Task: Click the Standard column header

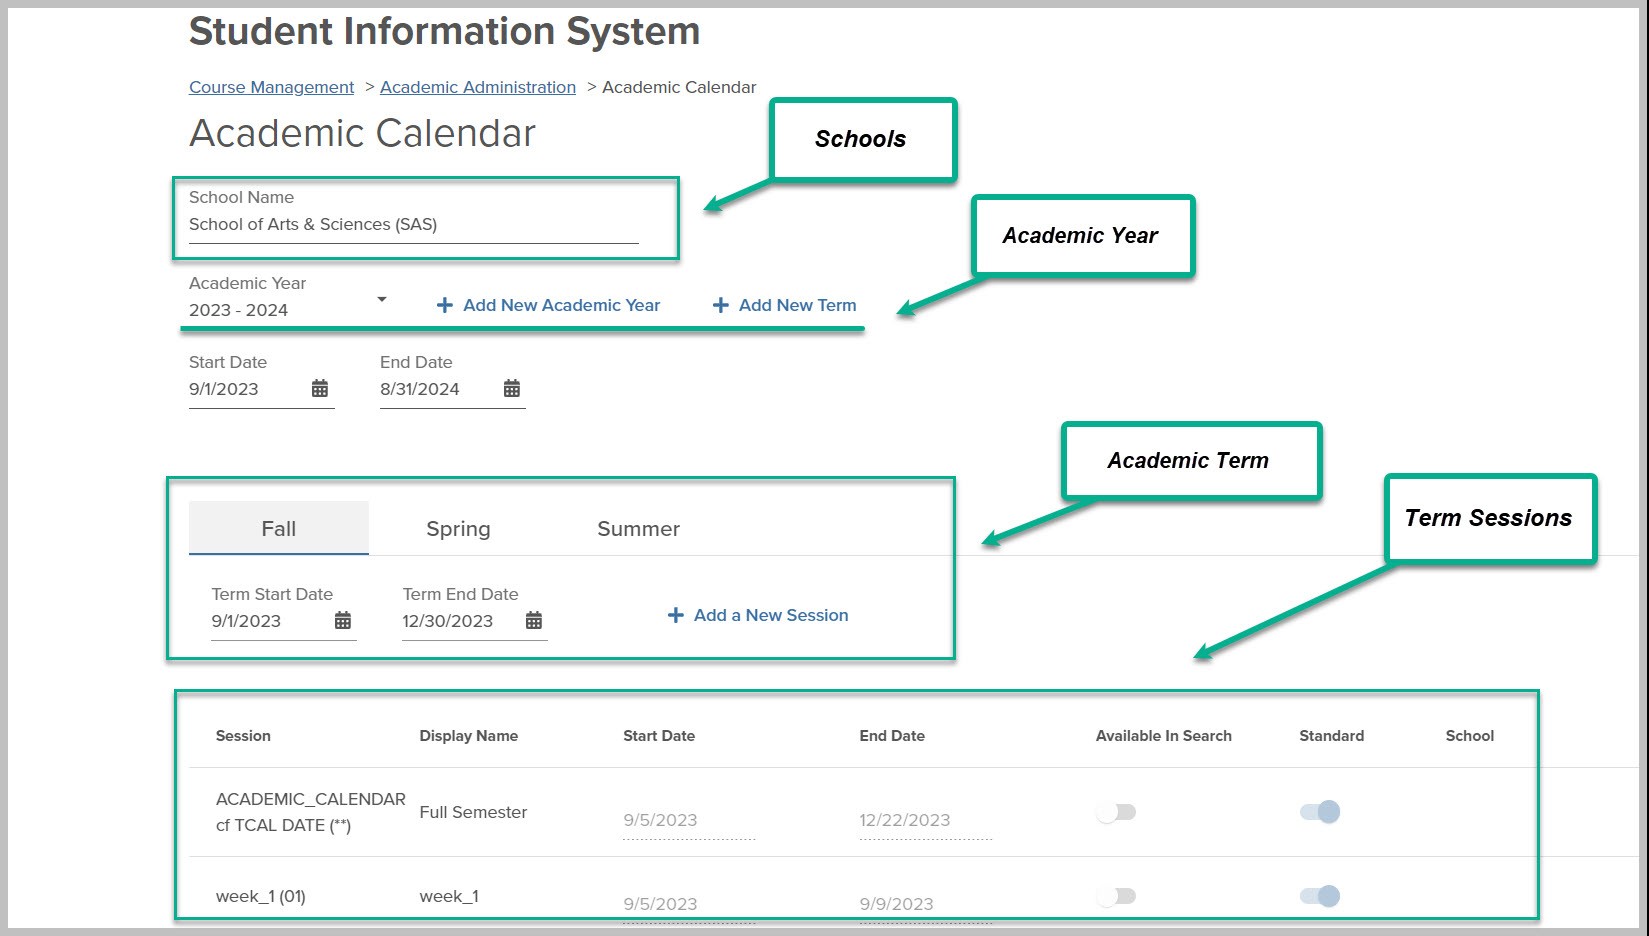Action: click(1331, 736)
